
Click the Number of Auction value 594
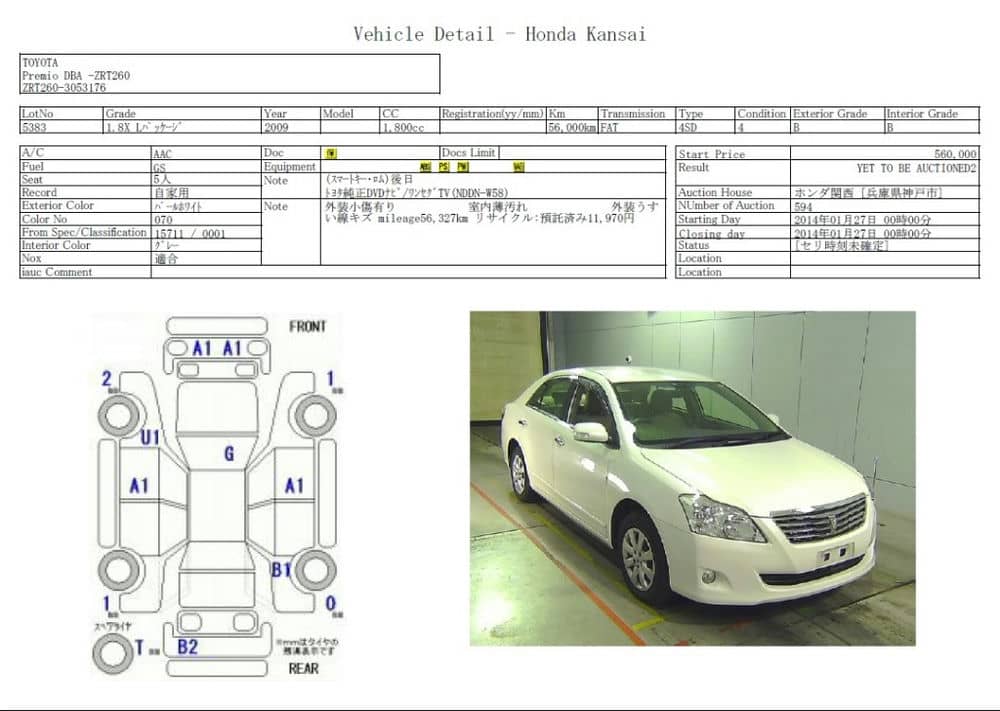[x=804, y=207]
